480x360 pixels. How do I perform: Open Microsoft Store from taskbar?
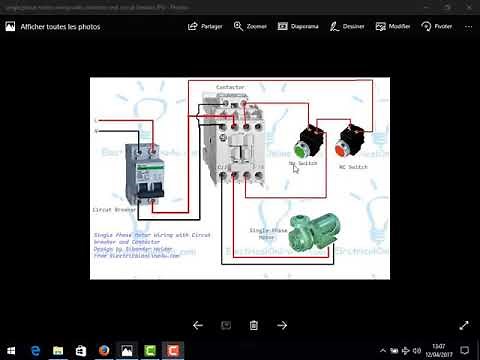pyautogui.click(x=81, y=351)
